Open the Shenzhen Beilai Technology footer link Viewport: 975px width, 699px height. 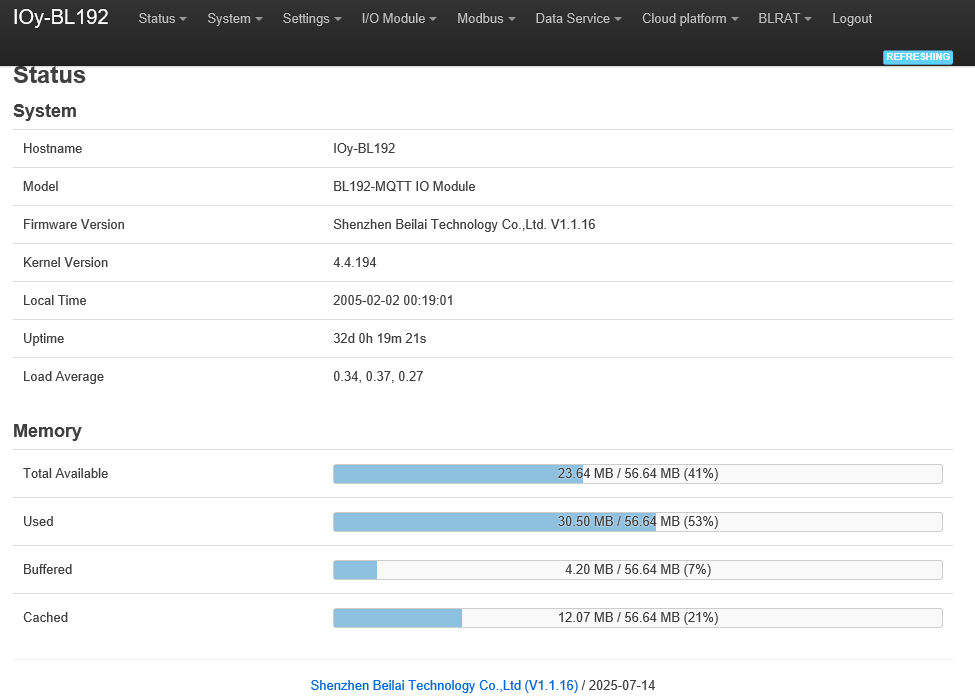(x=444, y=685)
